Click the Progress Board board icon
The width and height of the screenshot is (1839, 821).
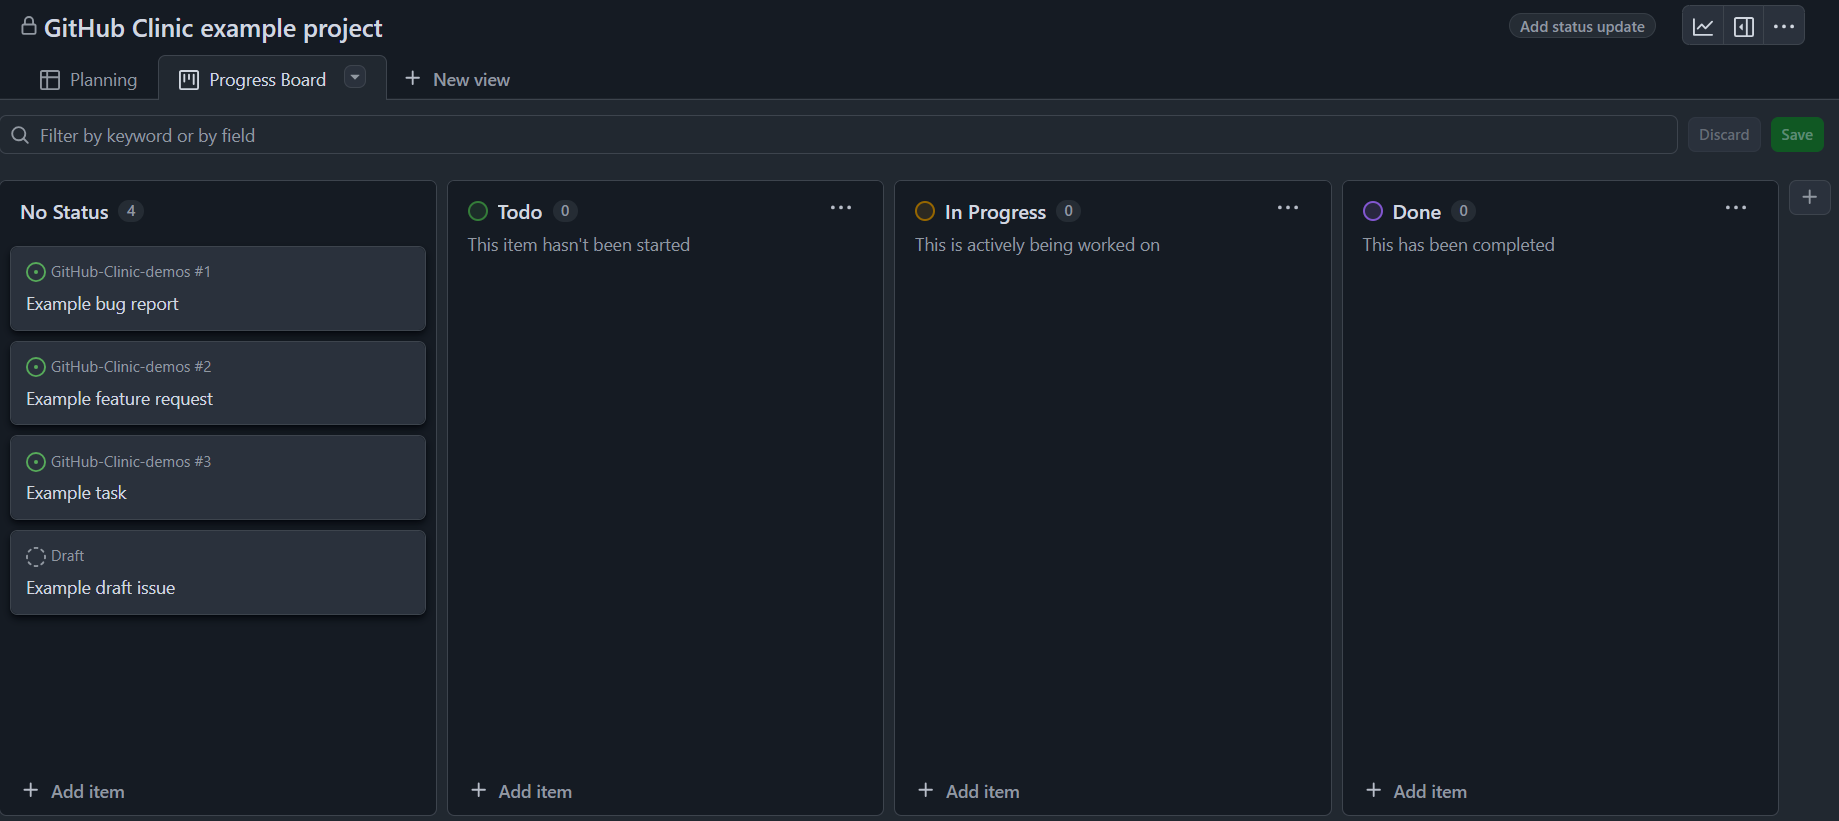point(189,80)
